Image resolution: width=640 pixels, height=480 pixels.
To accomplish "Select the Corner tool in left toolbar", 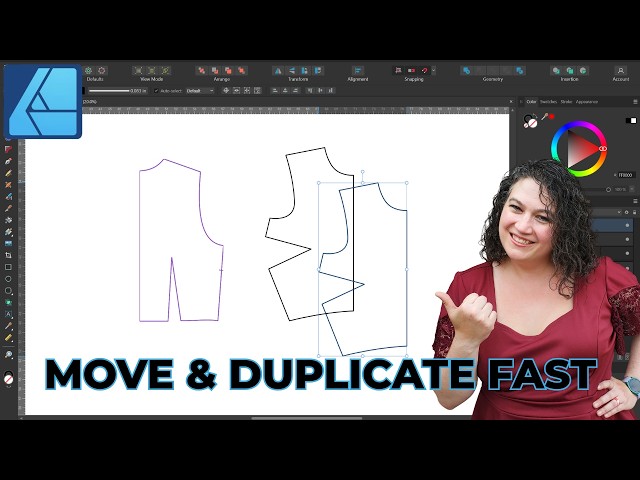I will point(8,149).
